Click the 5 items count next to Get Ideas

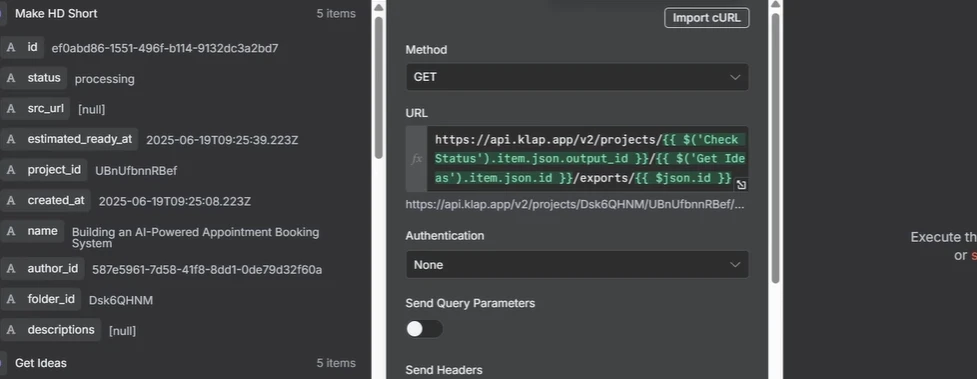pos(336,363)
